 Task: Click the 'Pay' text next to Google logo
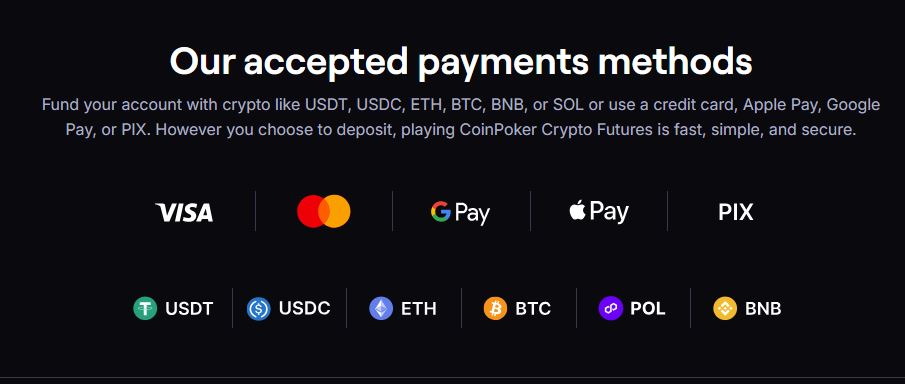472,214
